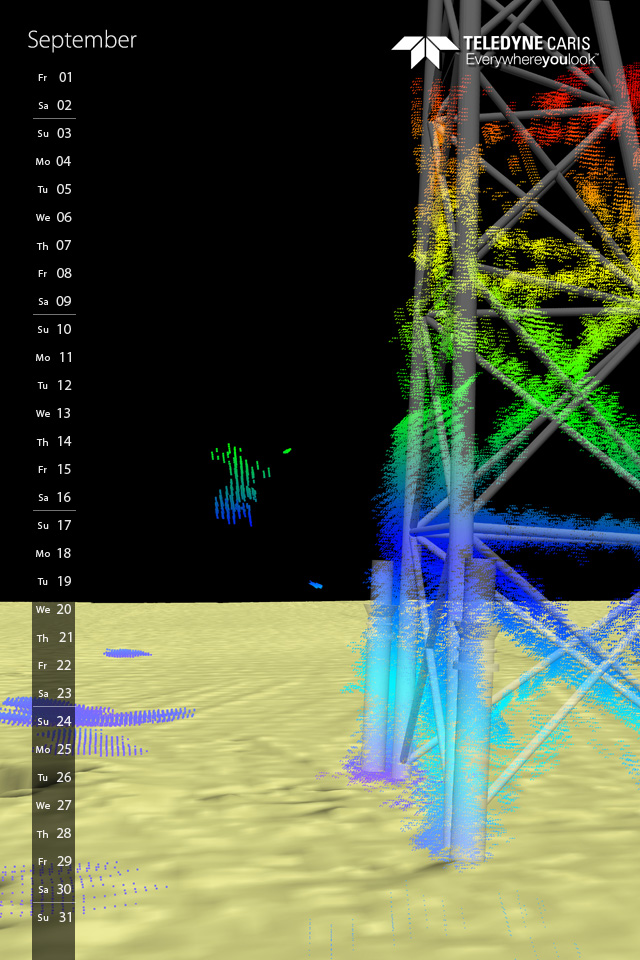
Task: Select We 20 date row
Action: (54, 609)
